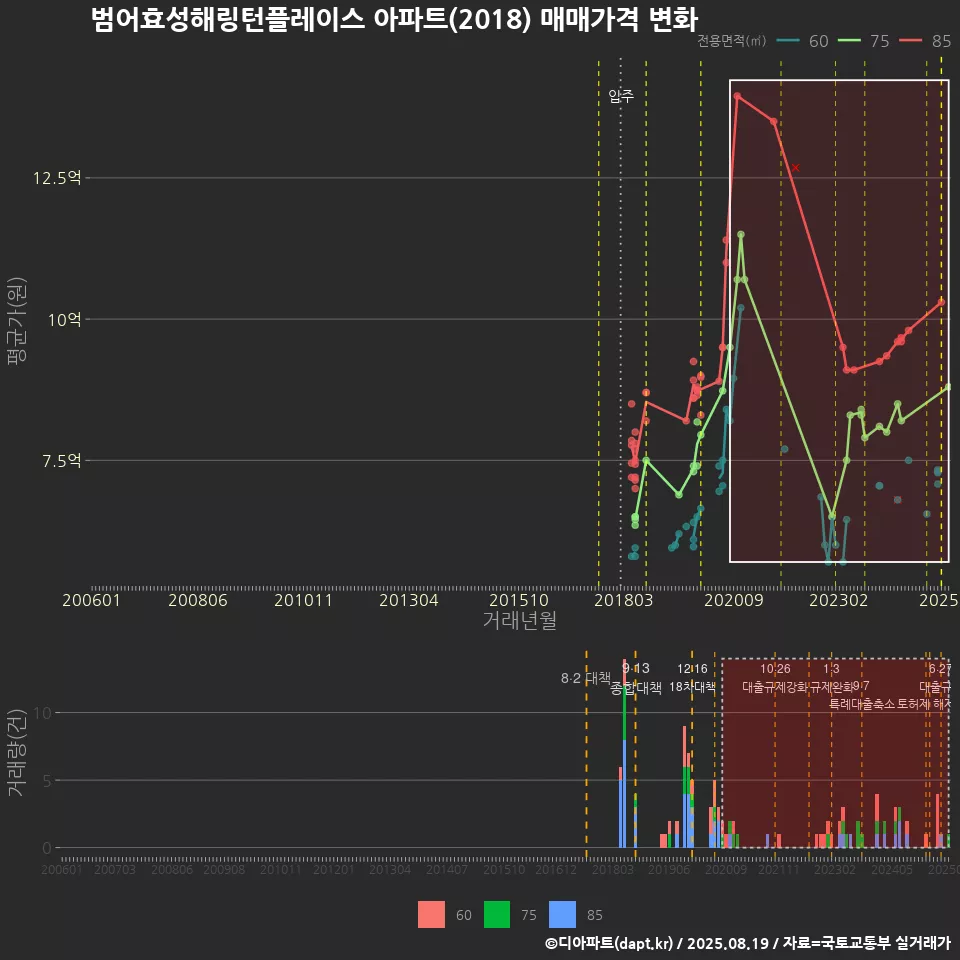This screenshot has width=960, height=960.
Task: Click the peak point of the red 85 line
Action: tap(737, 96)
